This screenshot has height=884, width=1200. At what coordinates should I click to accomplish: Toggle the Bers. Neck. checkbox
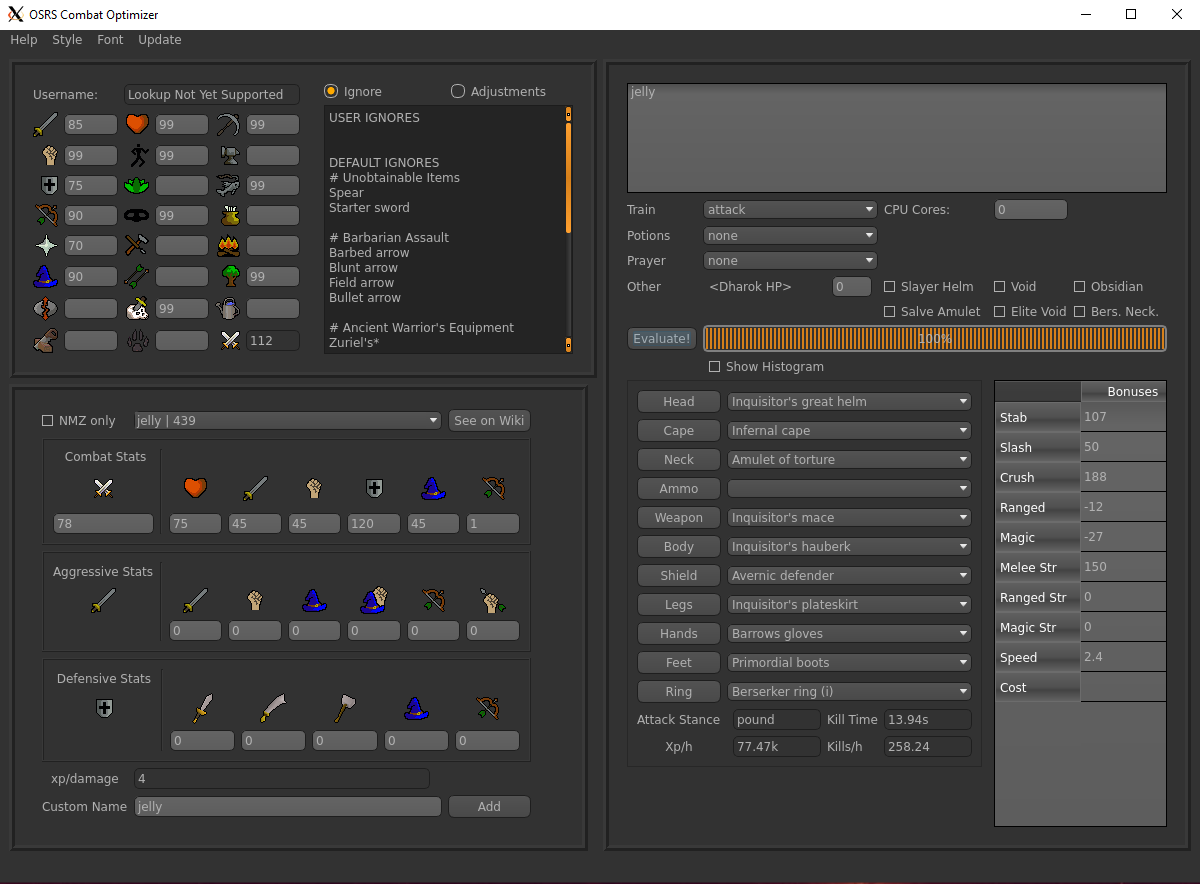[1079, 312]
